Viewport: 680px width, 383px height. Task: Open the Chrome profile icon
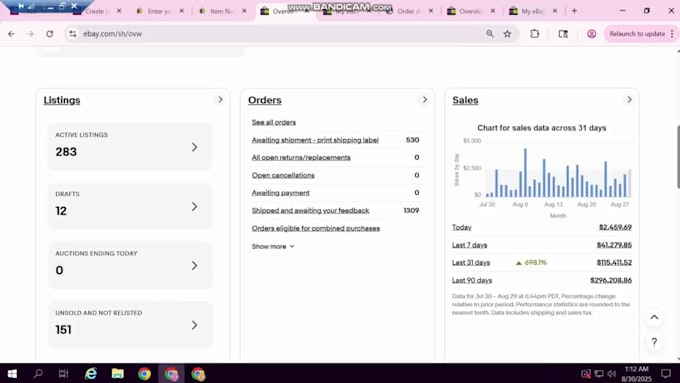coord(592,33)
